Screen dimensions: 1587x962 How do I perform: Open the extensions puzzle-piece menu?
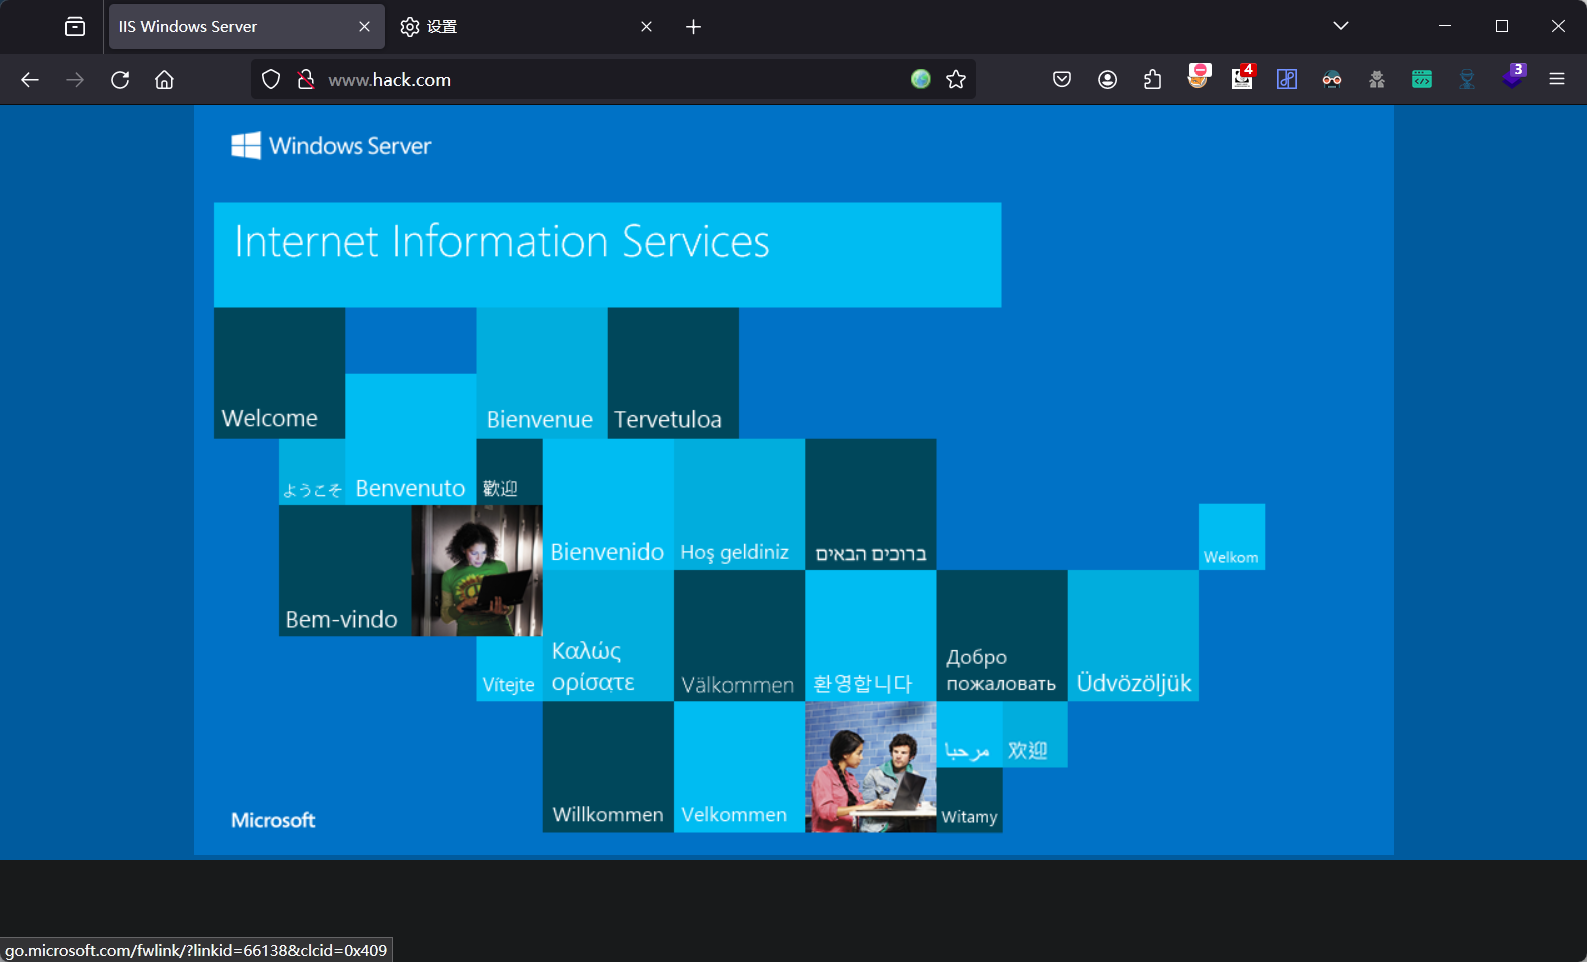pos(1152,80)
